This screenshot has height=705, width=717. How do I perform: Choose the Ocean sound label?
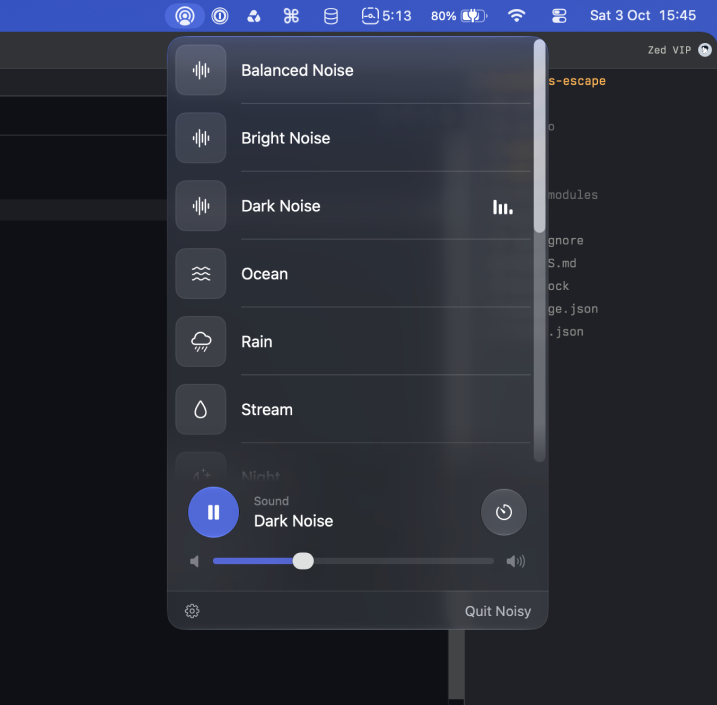265,274
